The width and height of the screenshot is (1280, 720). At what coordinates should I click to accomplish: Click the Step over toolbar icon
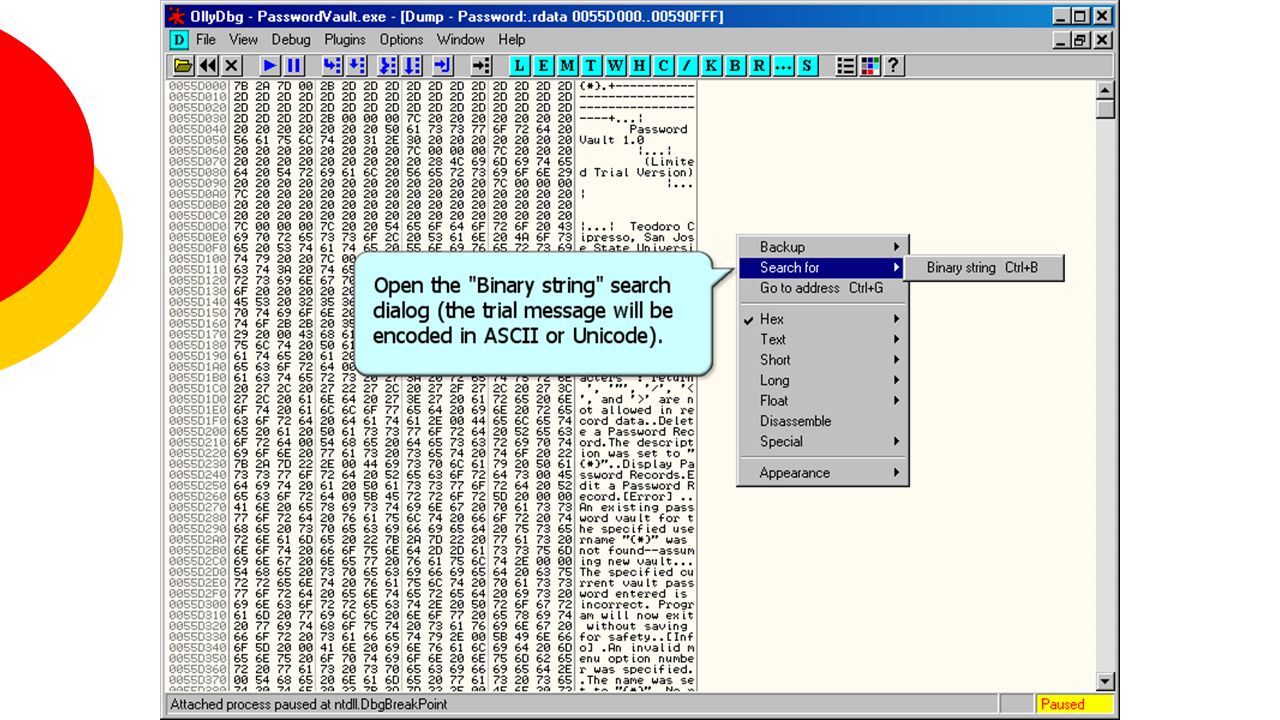click(x=356, y=66)
